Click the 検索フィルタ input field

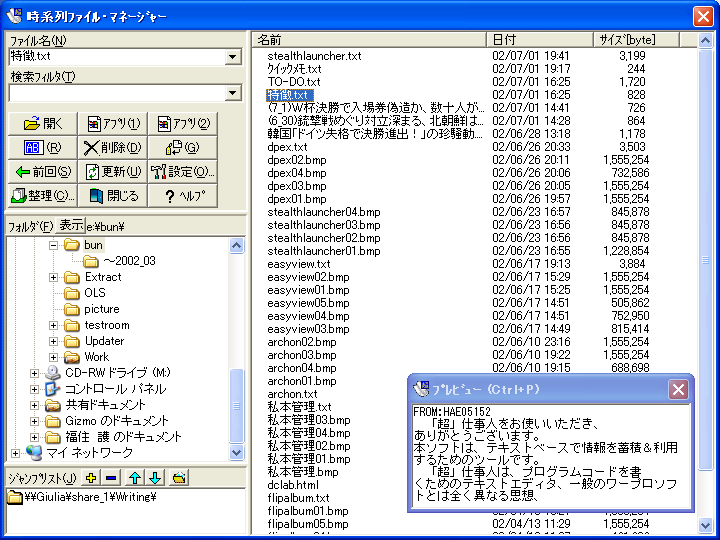click(x=118, y=93)
